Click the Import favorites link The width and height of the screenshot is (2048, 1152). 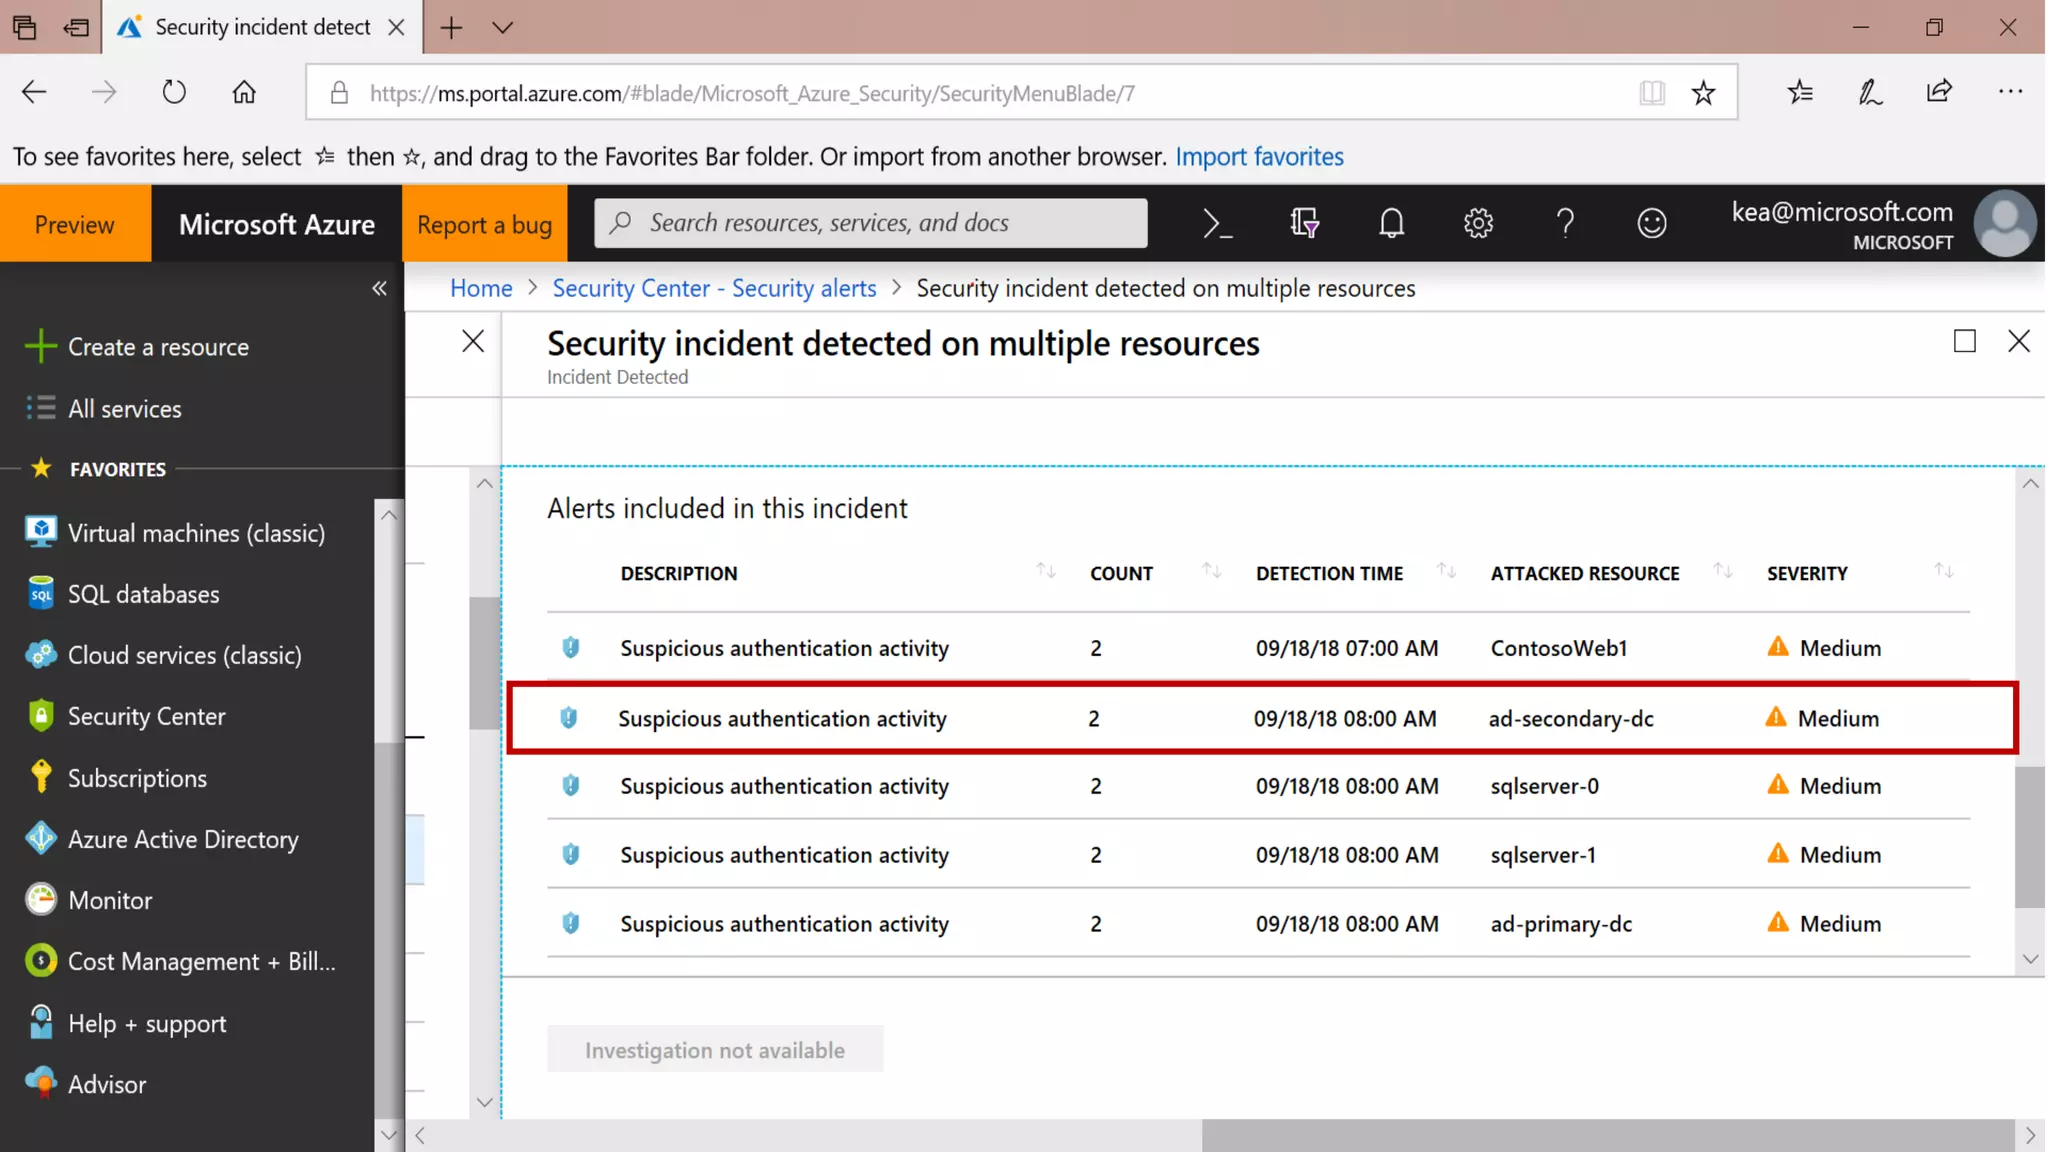click(1258, 157)
